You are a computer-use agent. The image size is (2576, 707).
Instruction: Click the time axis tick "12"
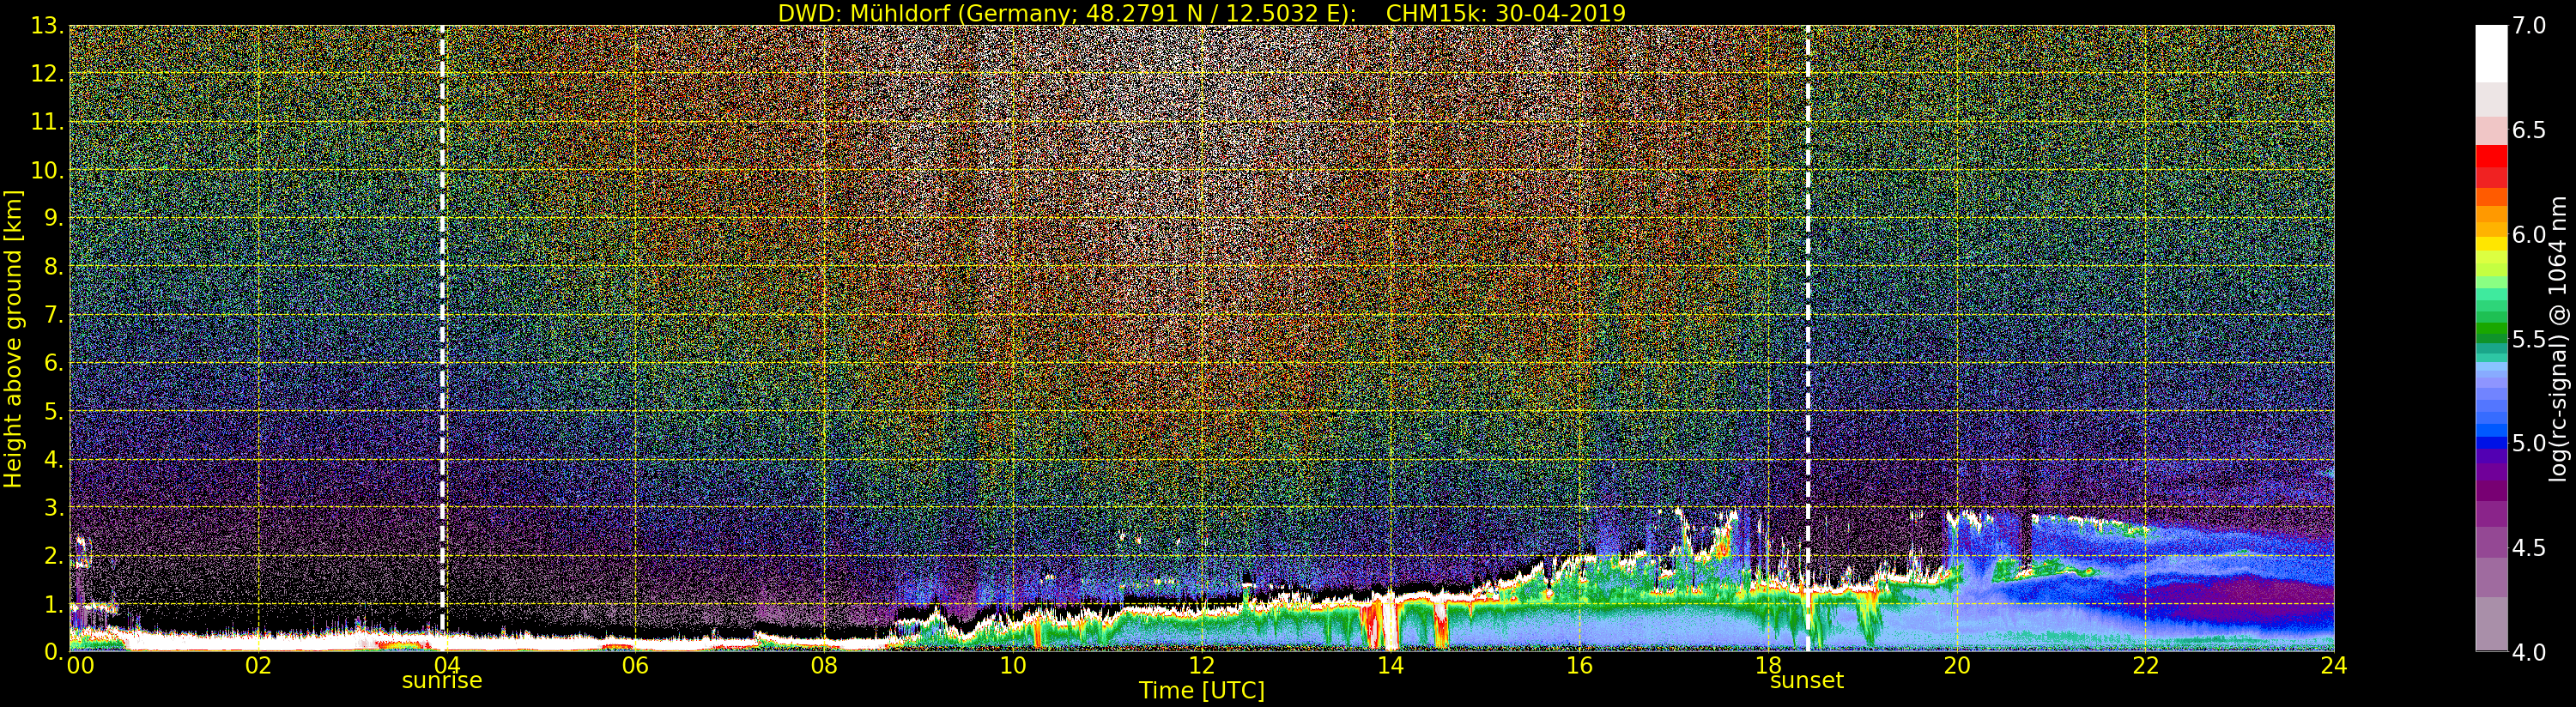click(1201, 666)
